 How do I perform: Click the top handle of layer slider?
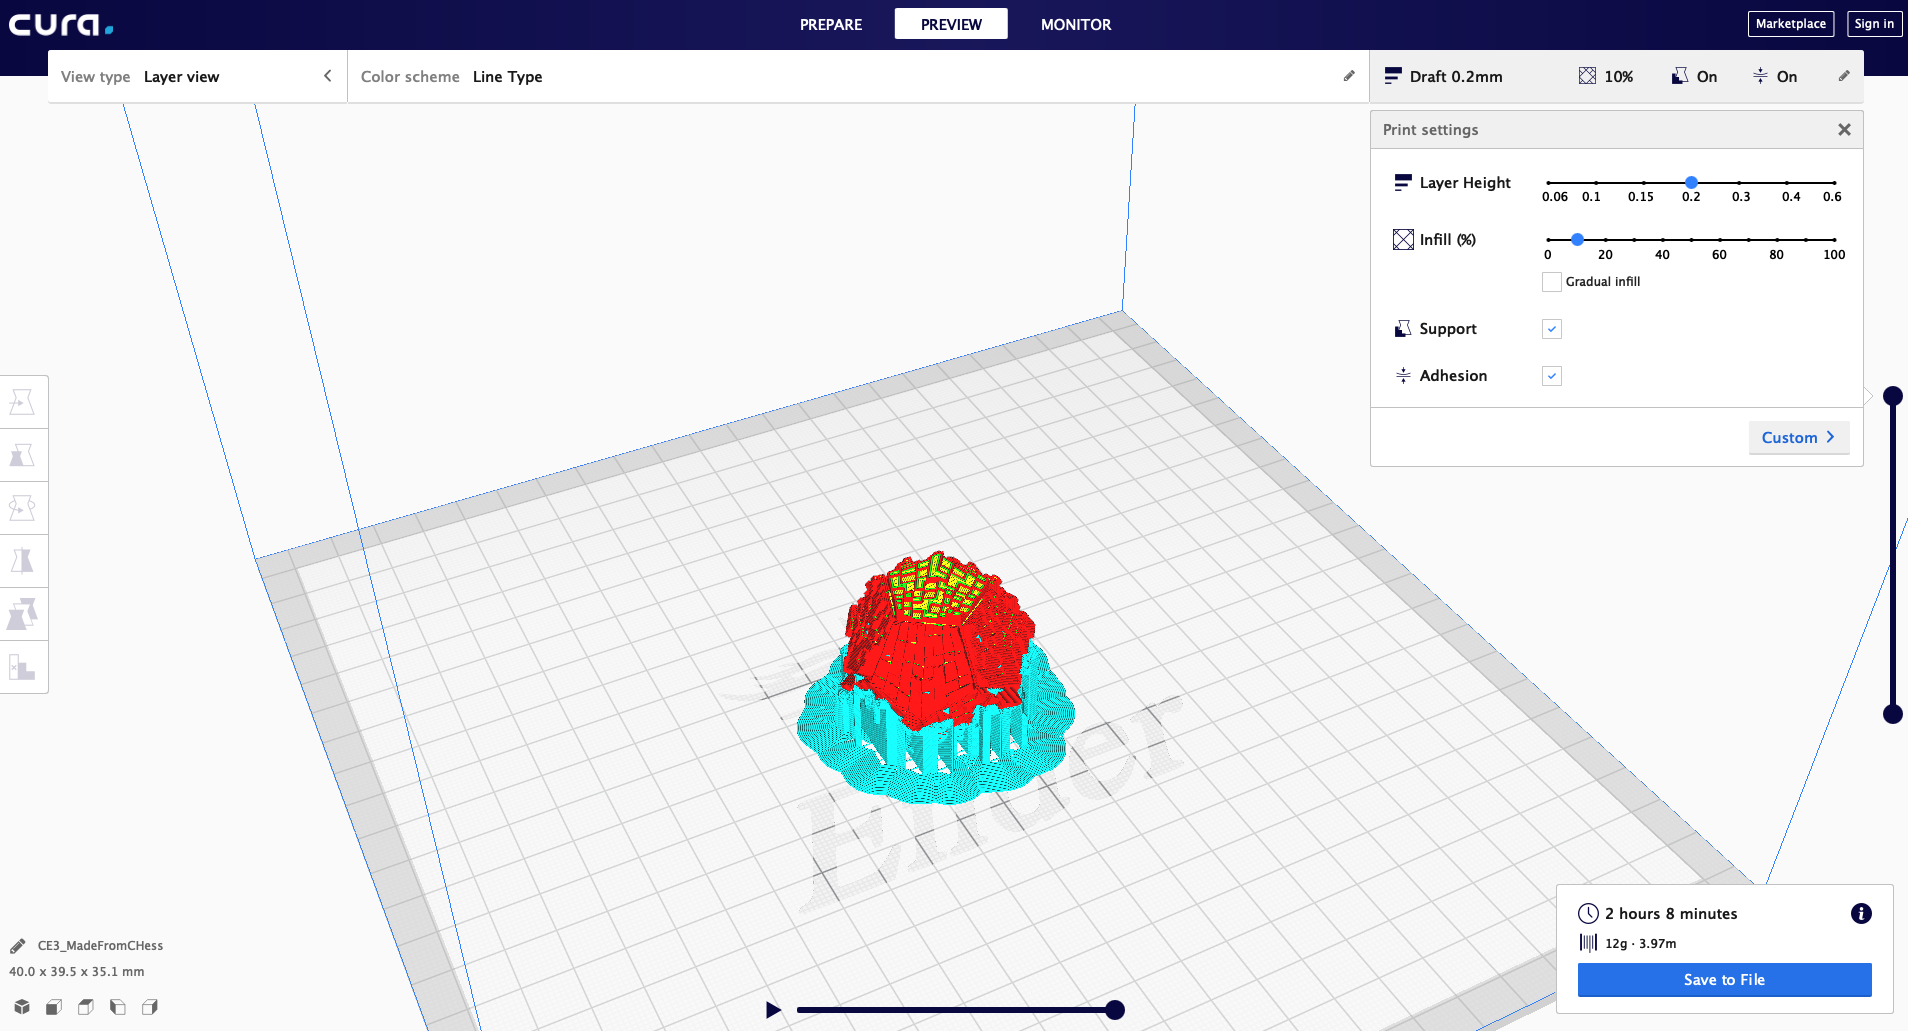(x=1892, y=396)
